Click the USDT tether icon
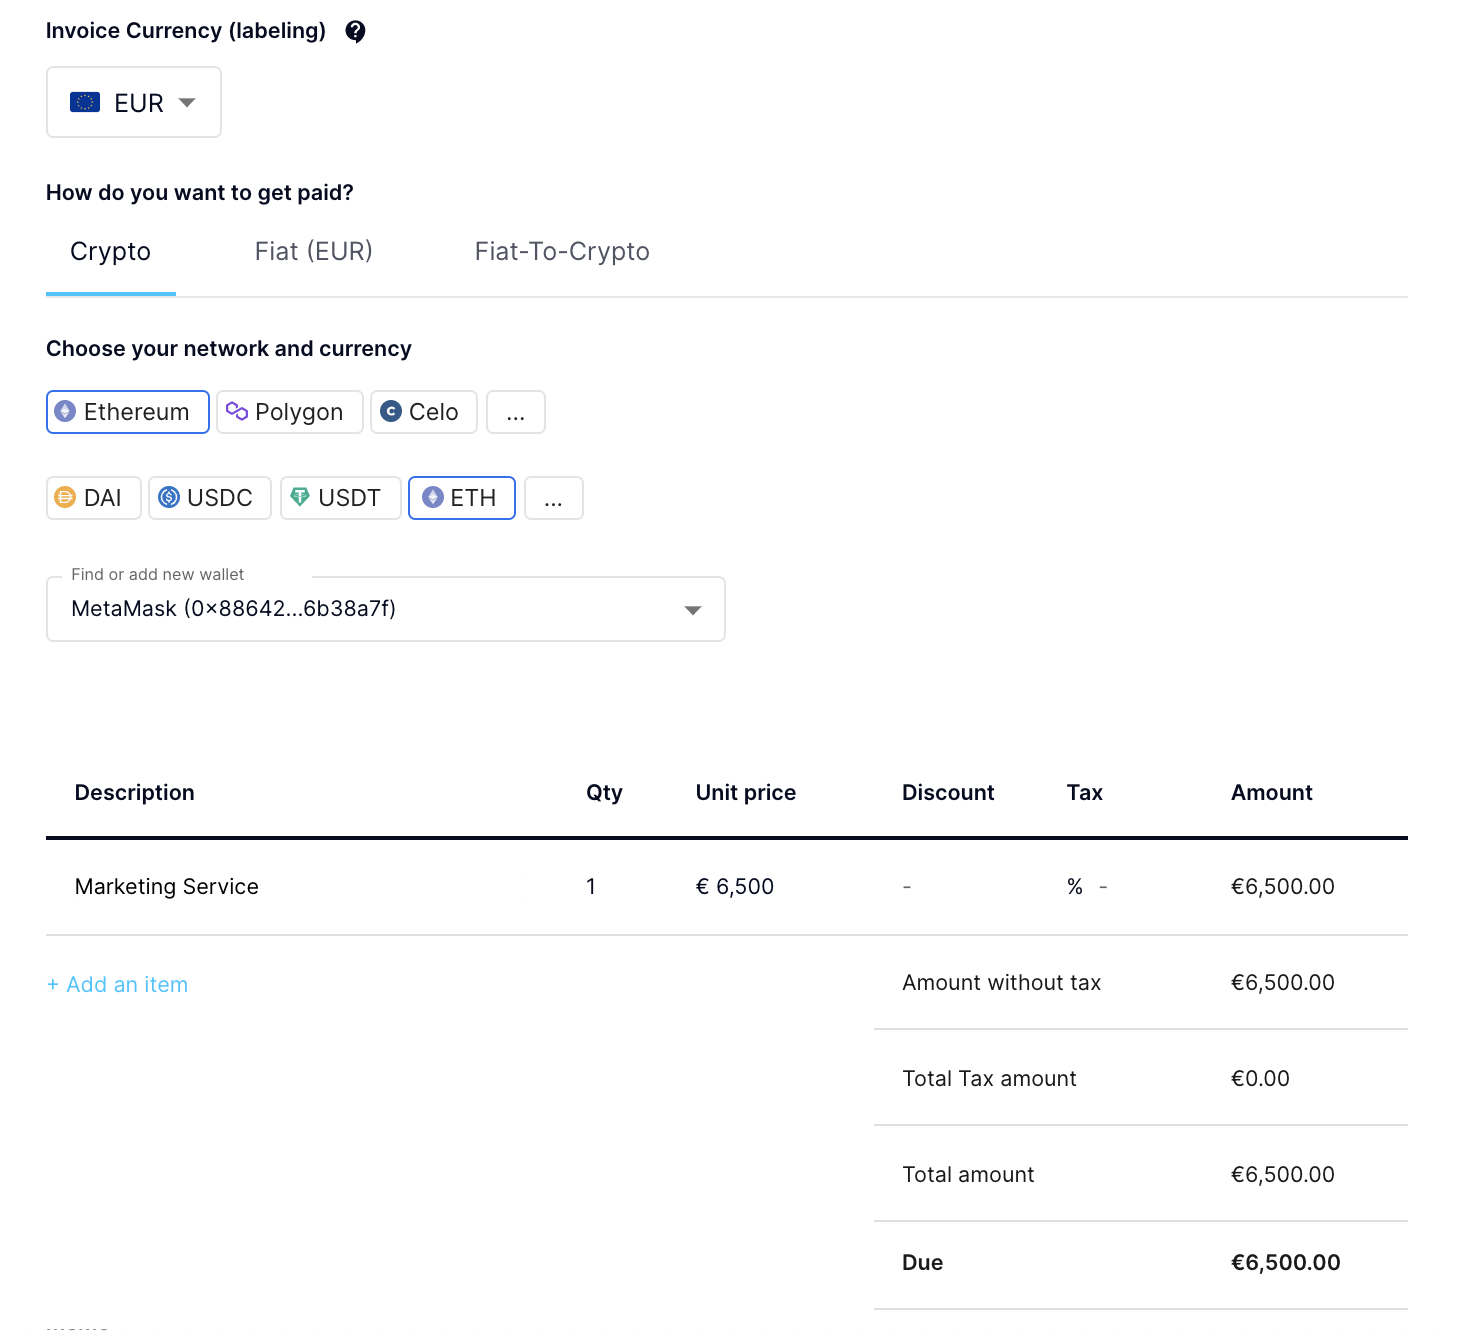 (300, 497)
